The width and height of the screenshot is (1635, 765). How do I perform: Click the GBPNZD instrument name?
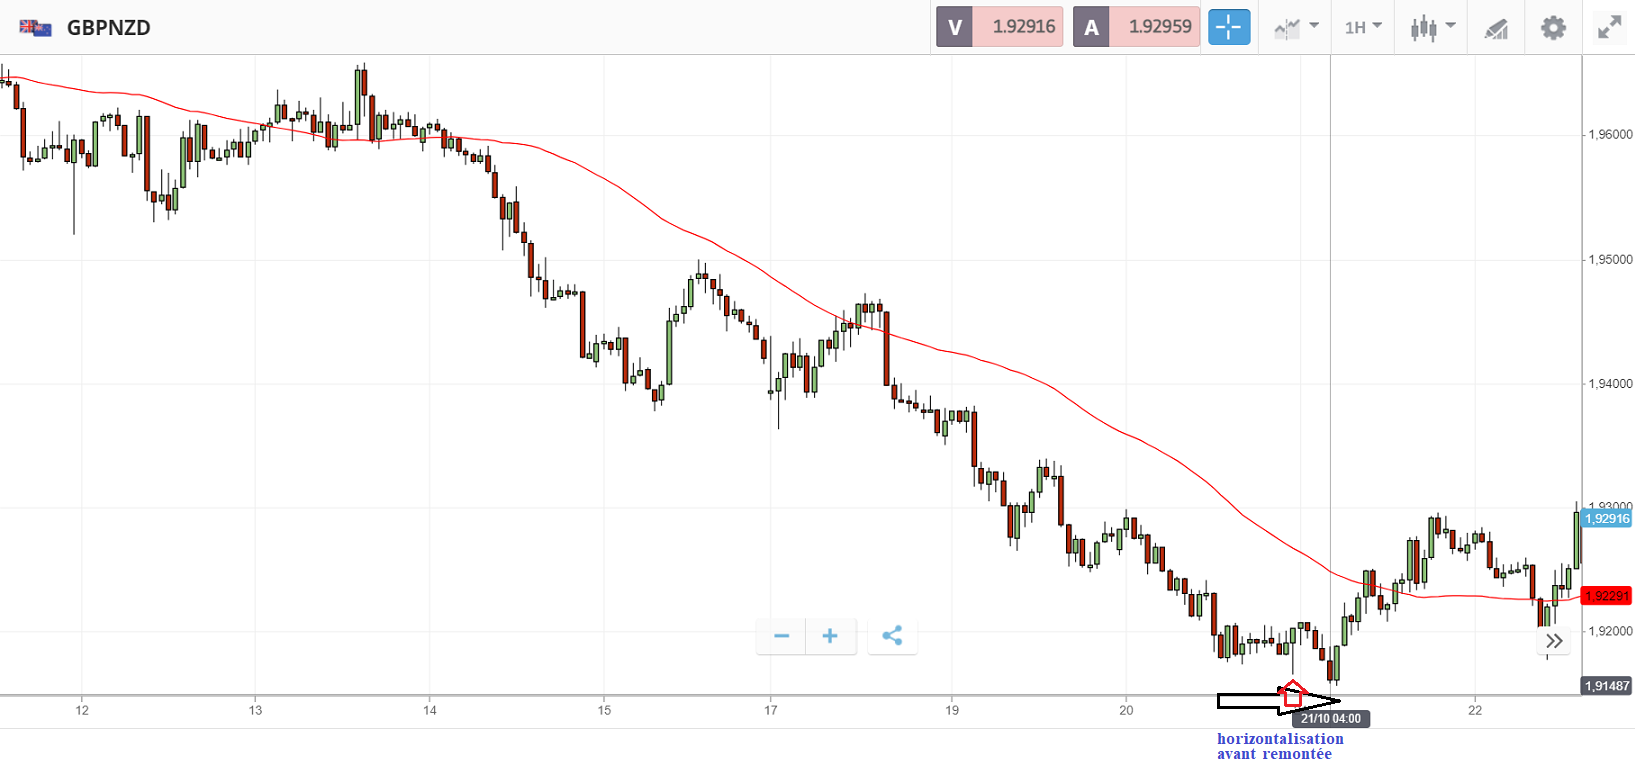[108, 28]
